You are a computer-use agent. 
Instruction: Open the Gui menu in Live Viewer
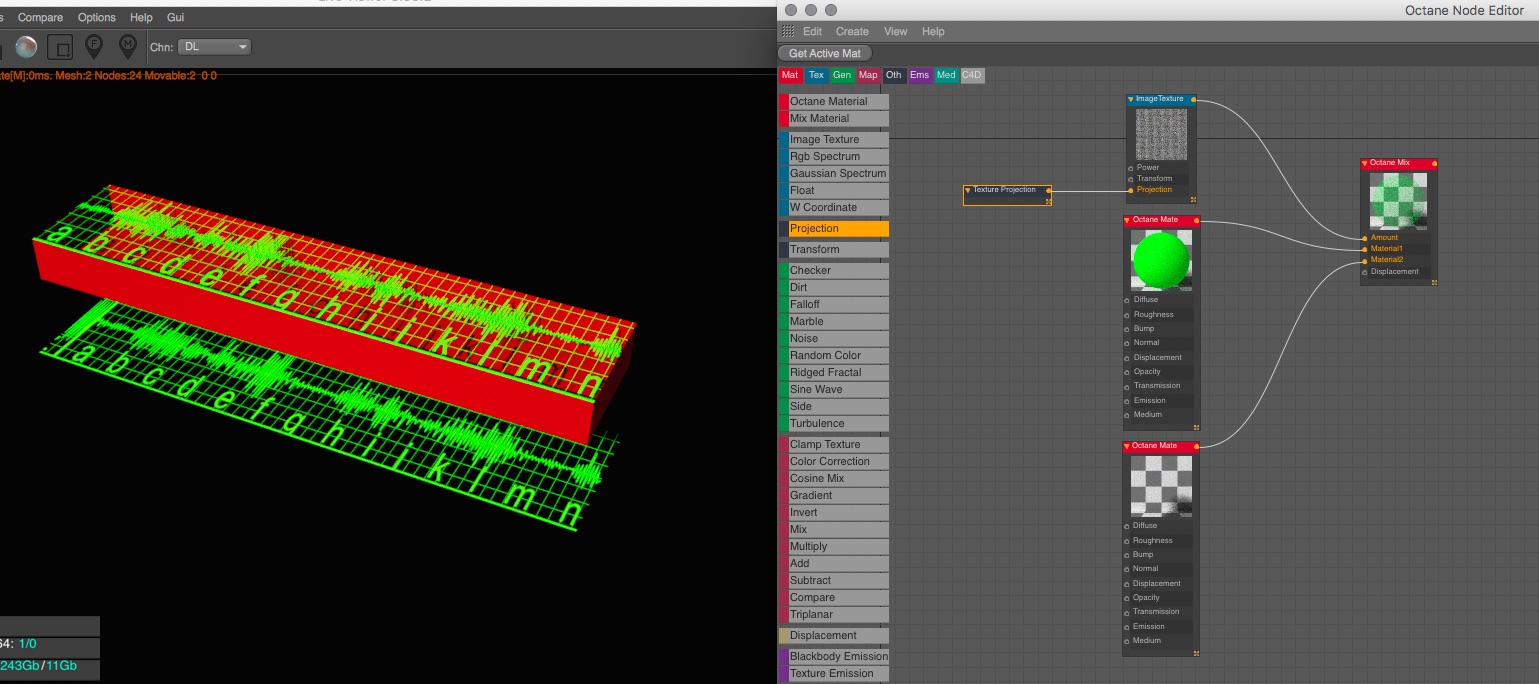coord(175,18)
